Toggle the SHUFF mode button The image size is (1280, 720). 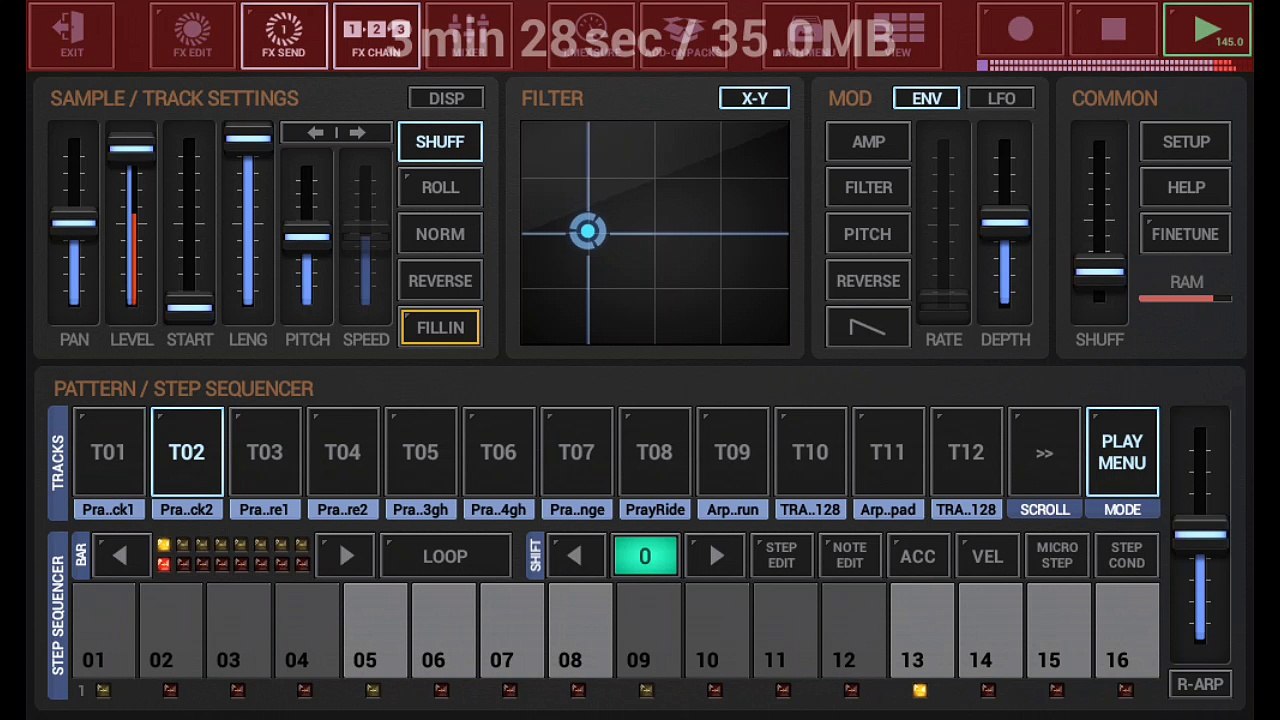(x=440, y=142)
